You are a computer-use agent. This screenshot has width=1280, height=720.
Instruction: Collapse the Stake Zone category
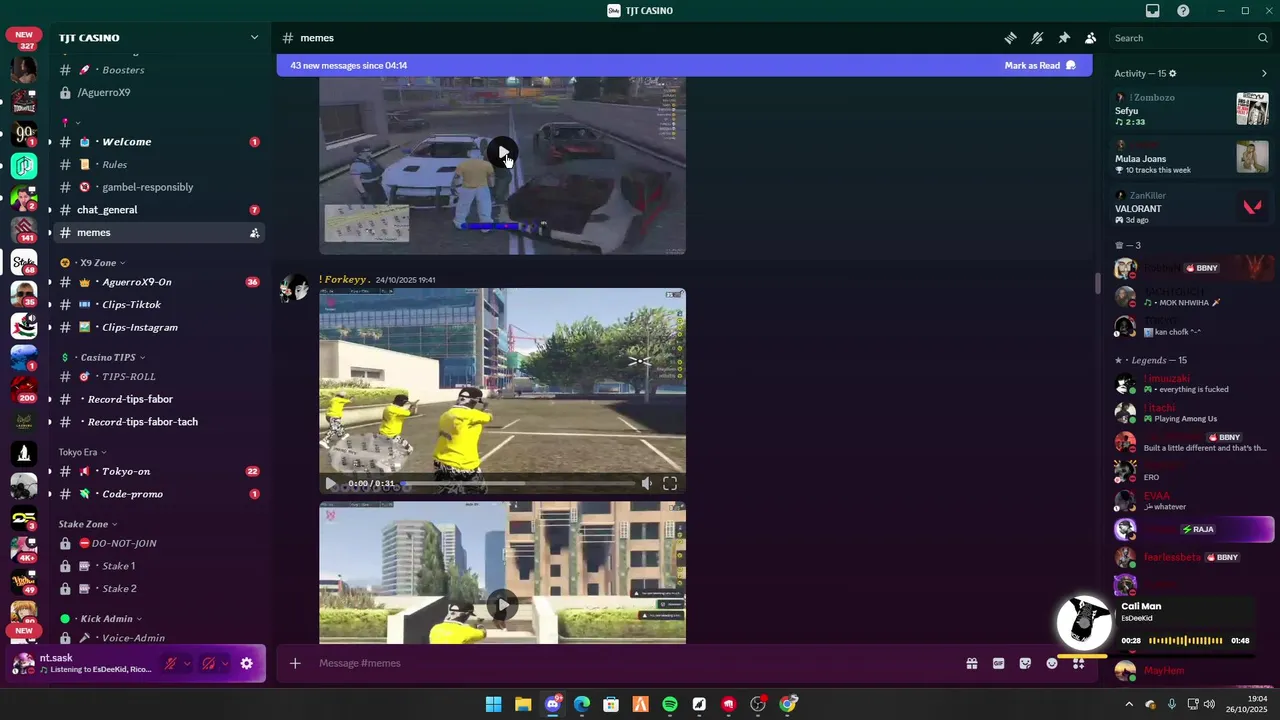point(88,524)
